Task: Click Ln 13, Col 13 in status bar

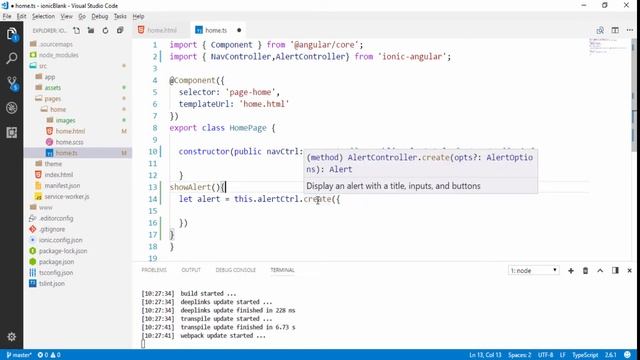Action: click(485, 355)
